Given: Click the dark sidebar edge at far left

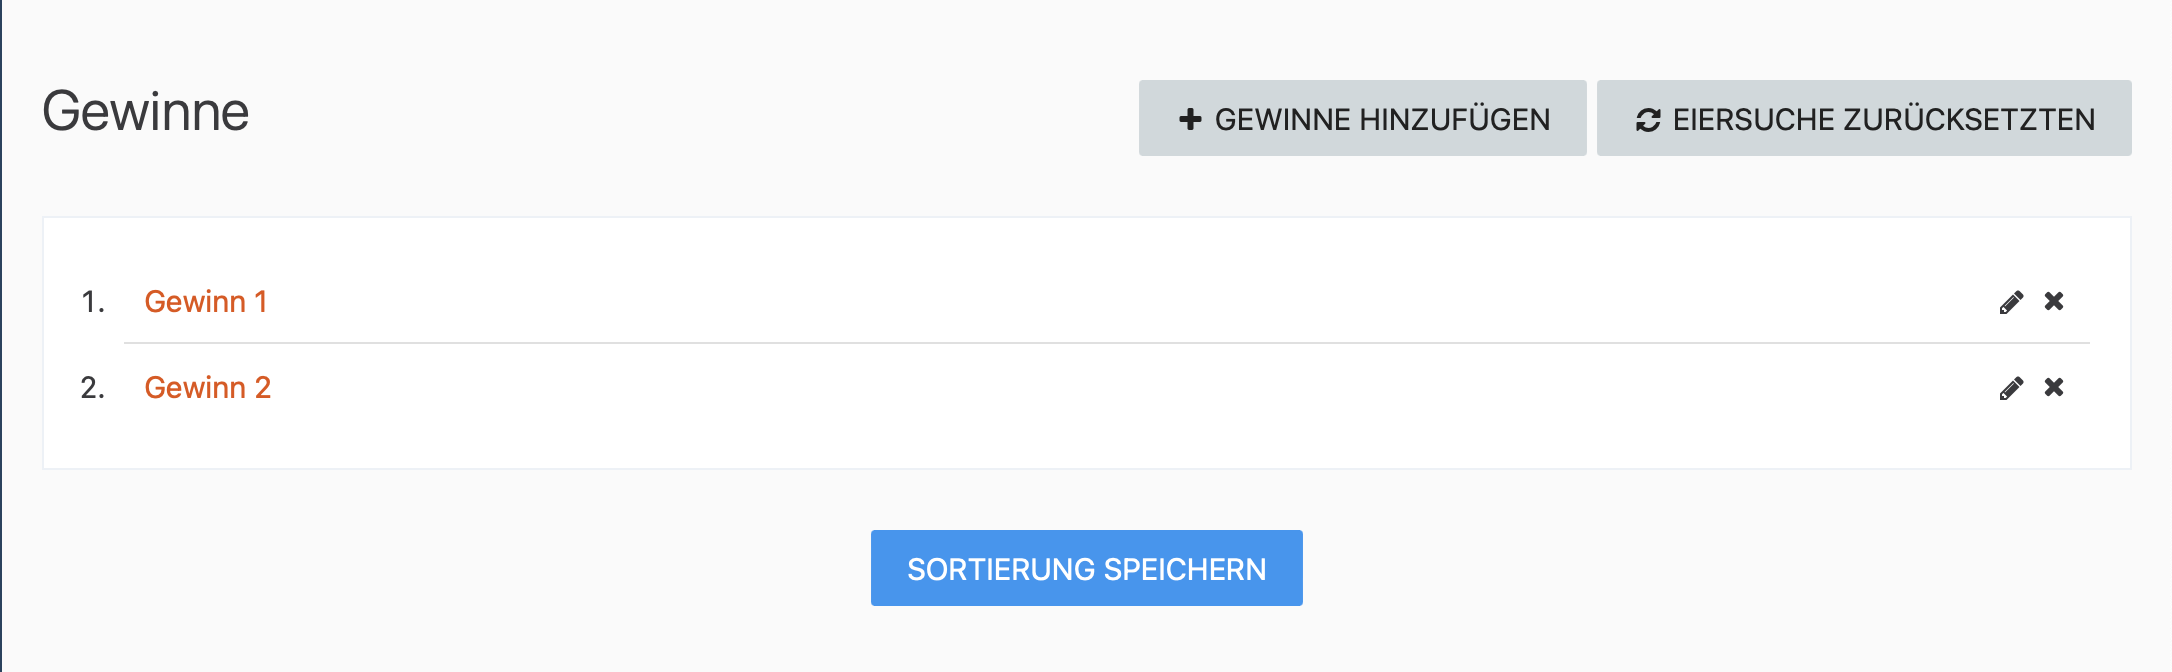Looking at the screenshot, I should (x=1, y=336).
